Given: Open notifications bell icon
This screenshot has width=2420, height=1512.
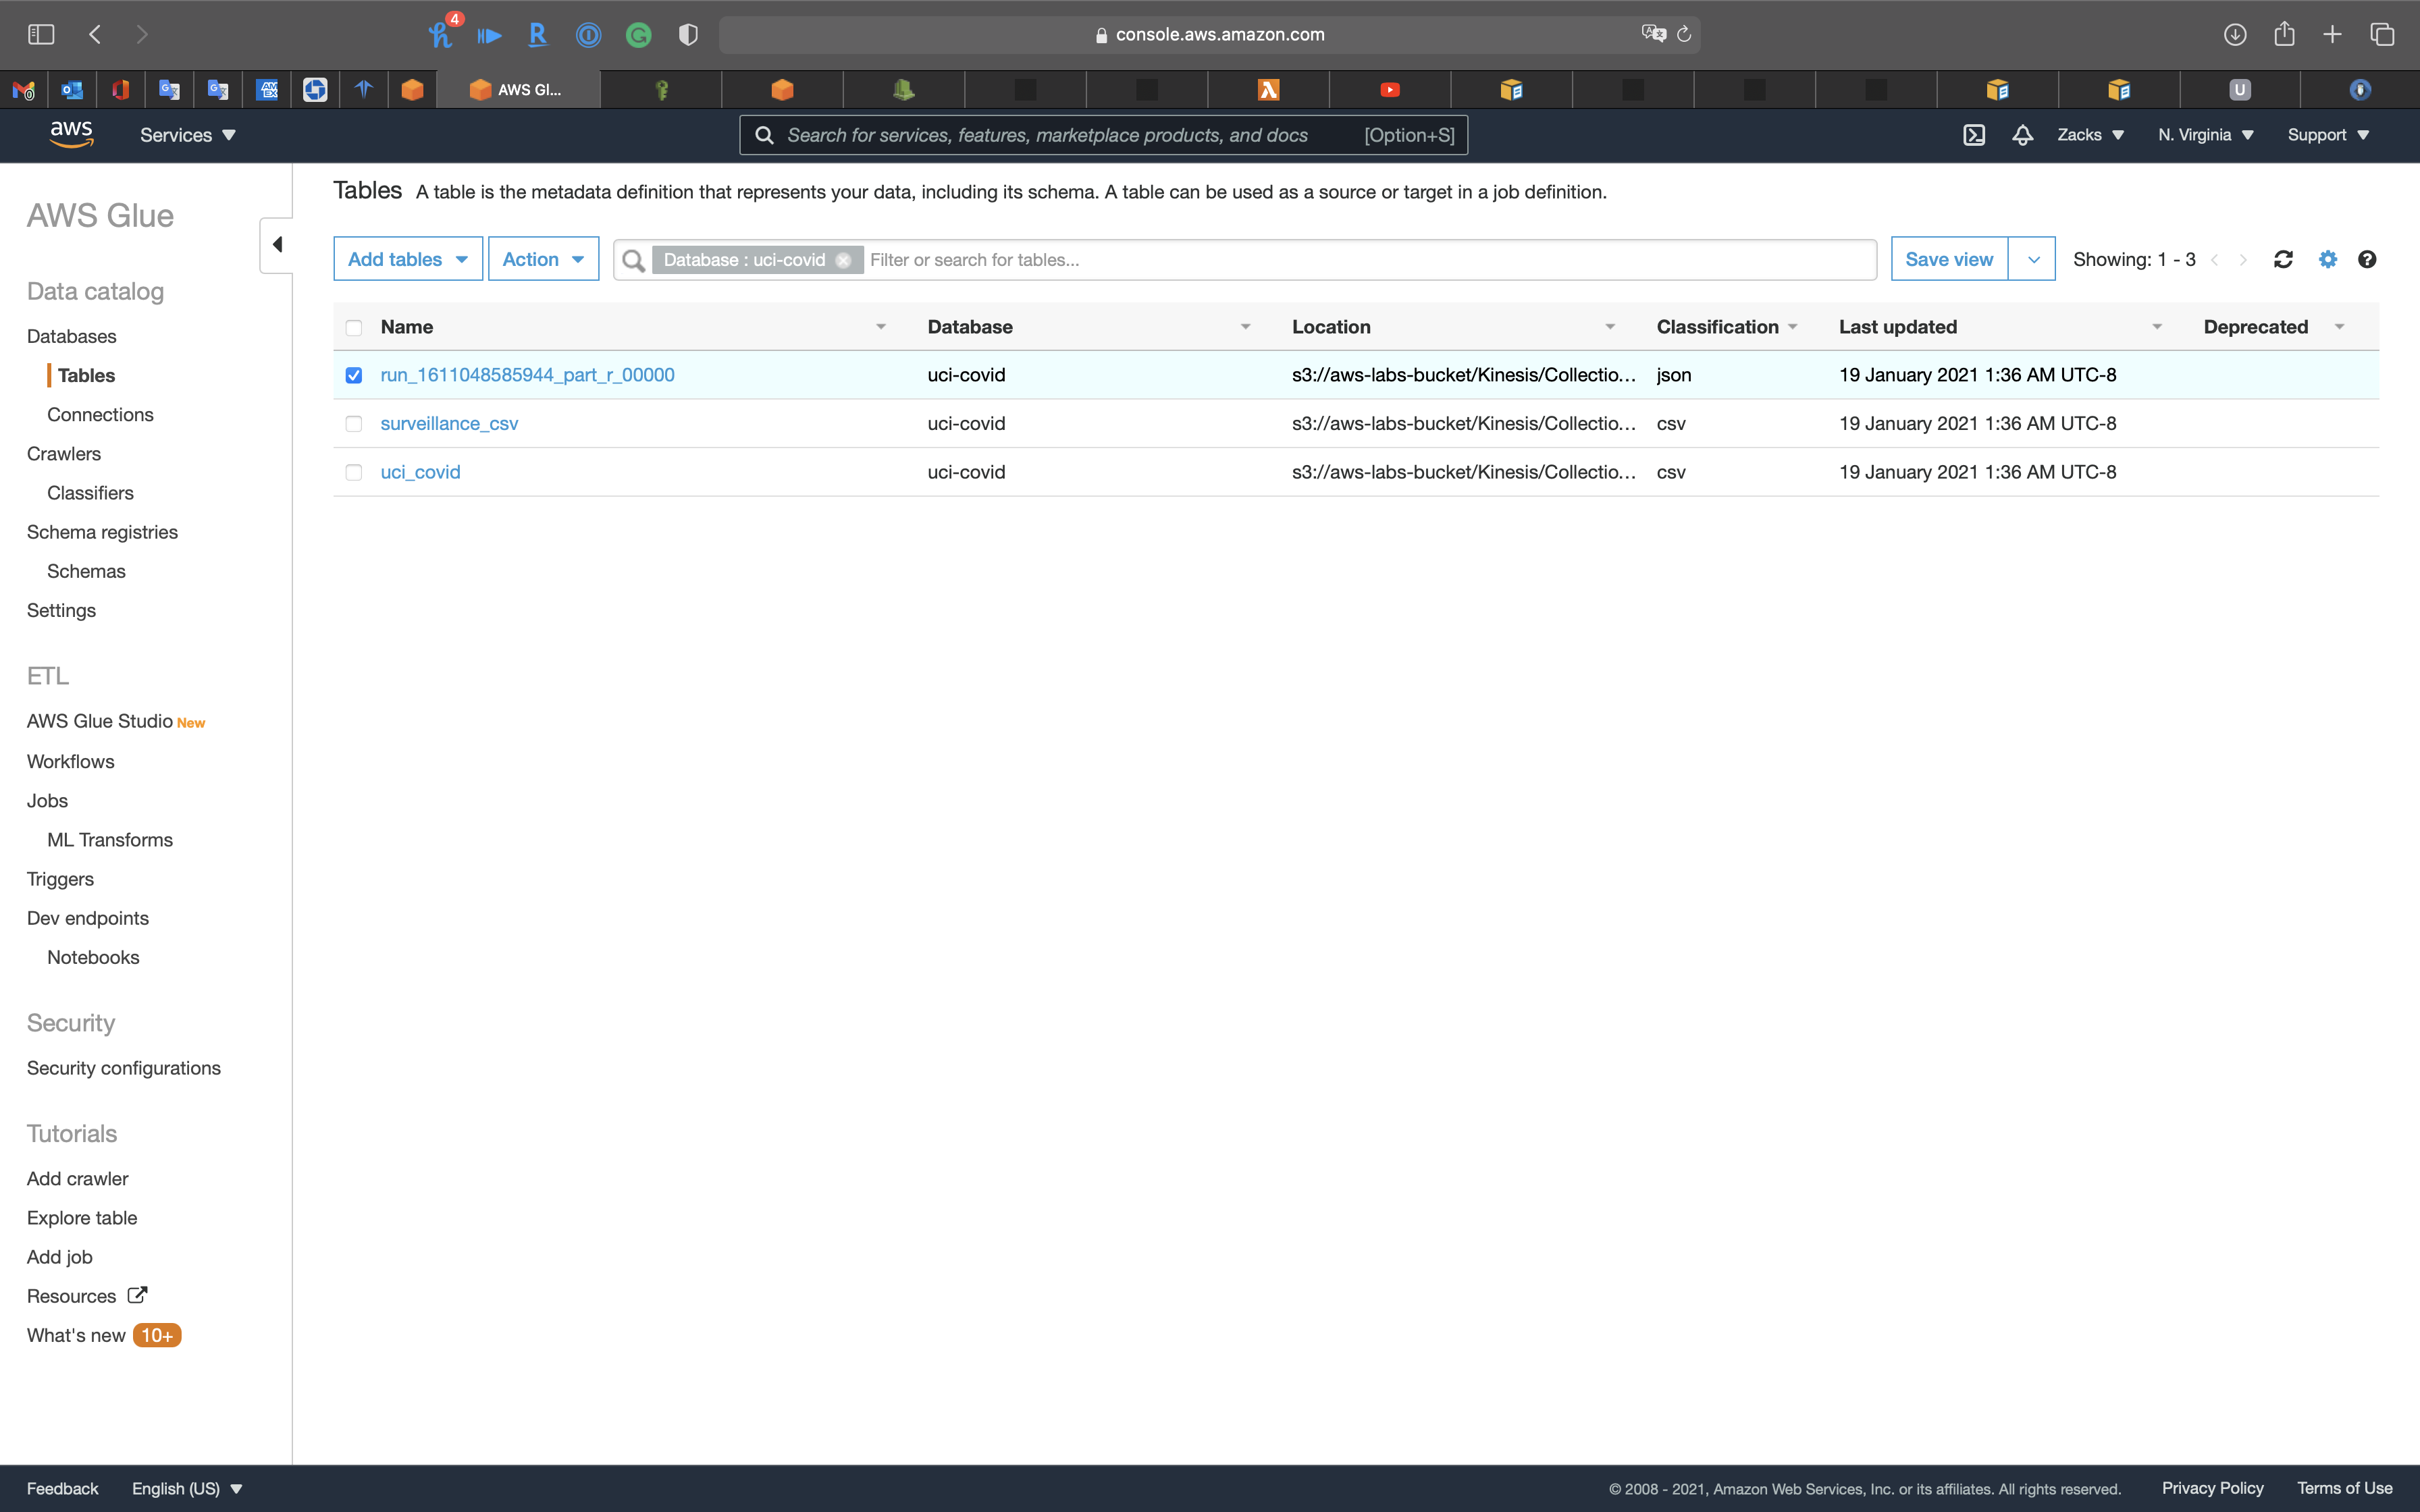Looking at the screenshot, I should pyautogui.click(x=2022, y=135).
